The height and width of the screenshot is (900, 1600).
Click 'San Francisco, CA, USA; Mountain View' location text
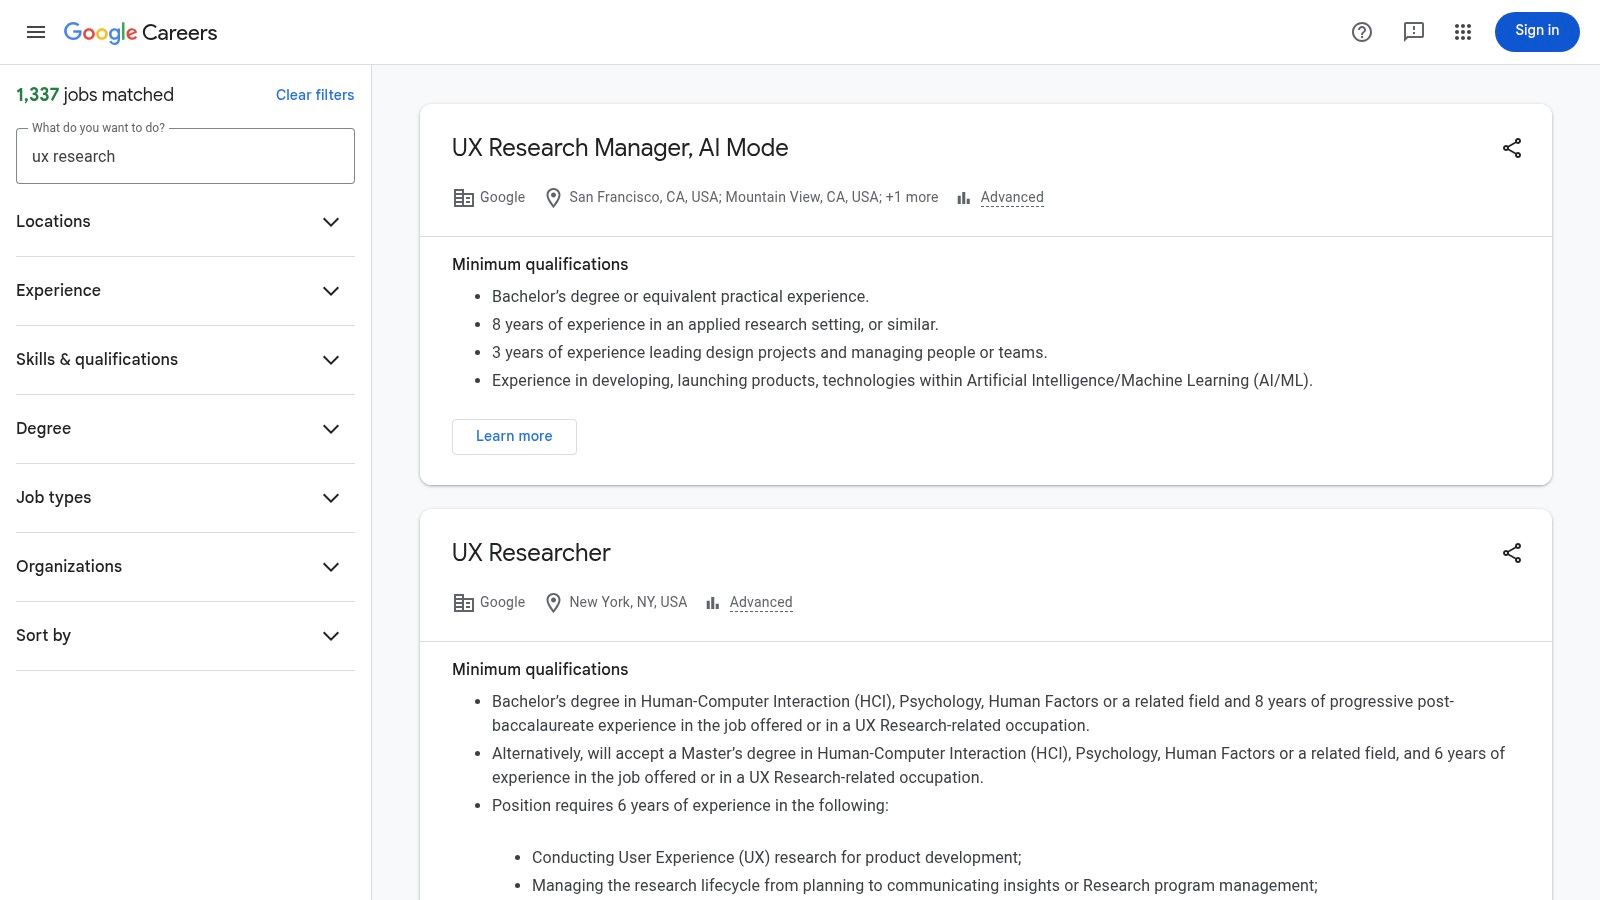point(754,198)
